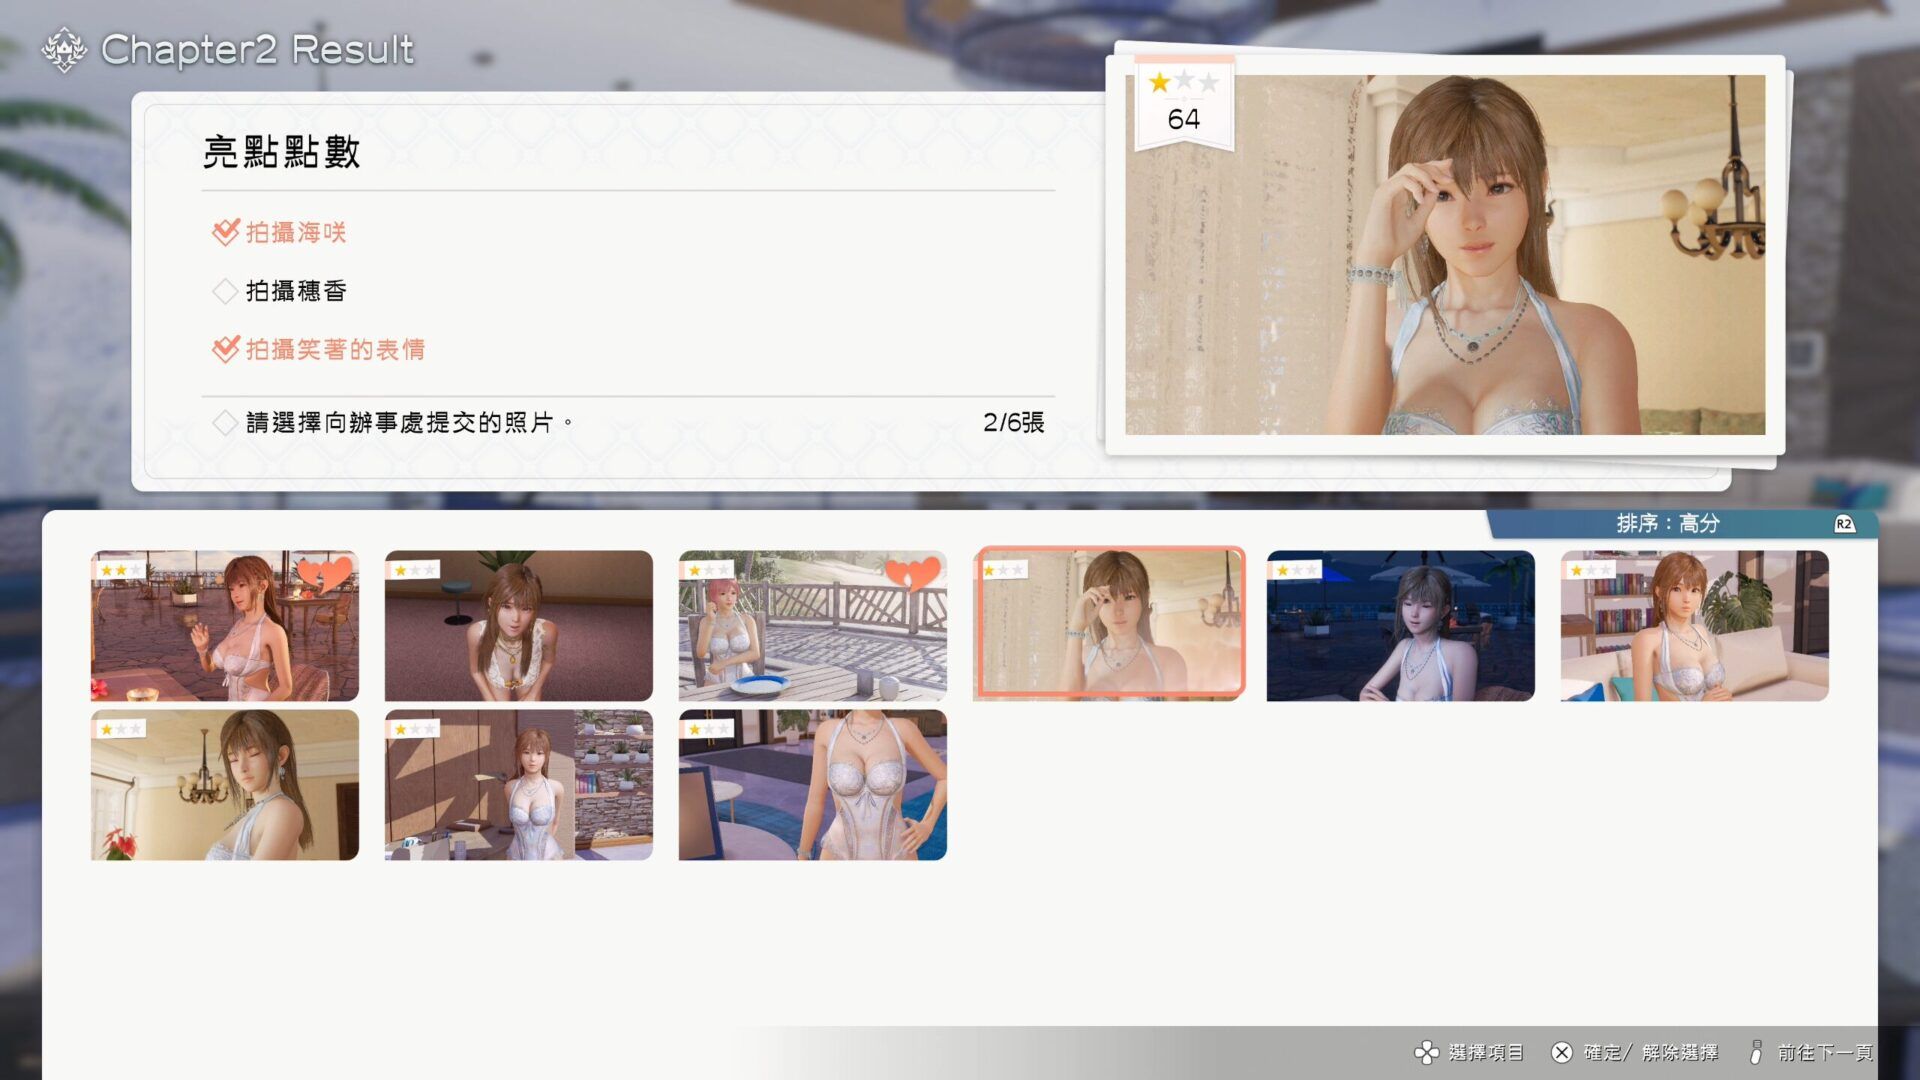The height and width of the screenshot is (1080, 1920).
Task: Click the heart icon on the terrace waving photo
Action: pos(325,574)
